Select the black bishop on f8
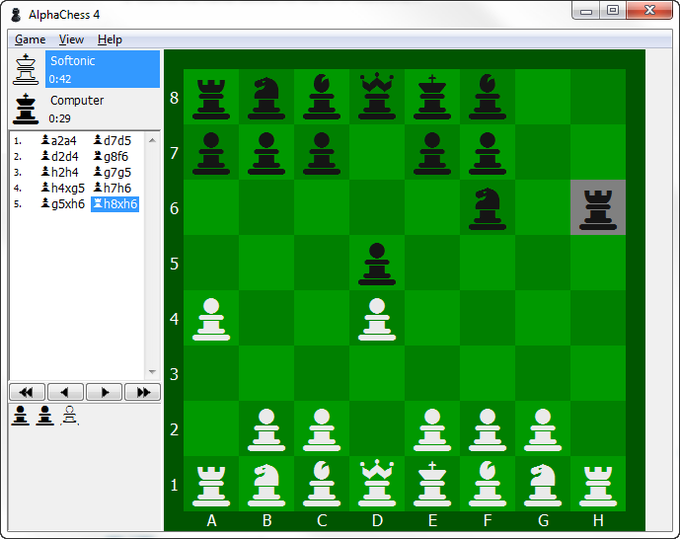The height and width of the screenshot is (539, 680). [487, 97]
